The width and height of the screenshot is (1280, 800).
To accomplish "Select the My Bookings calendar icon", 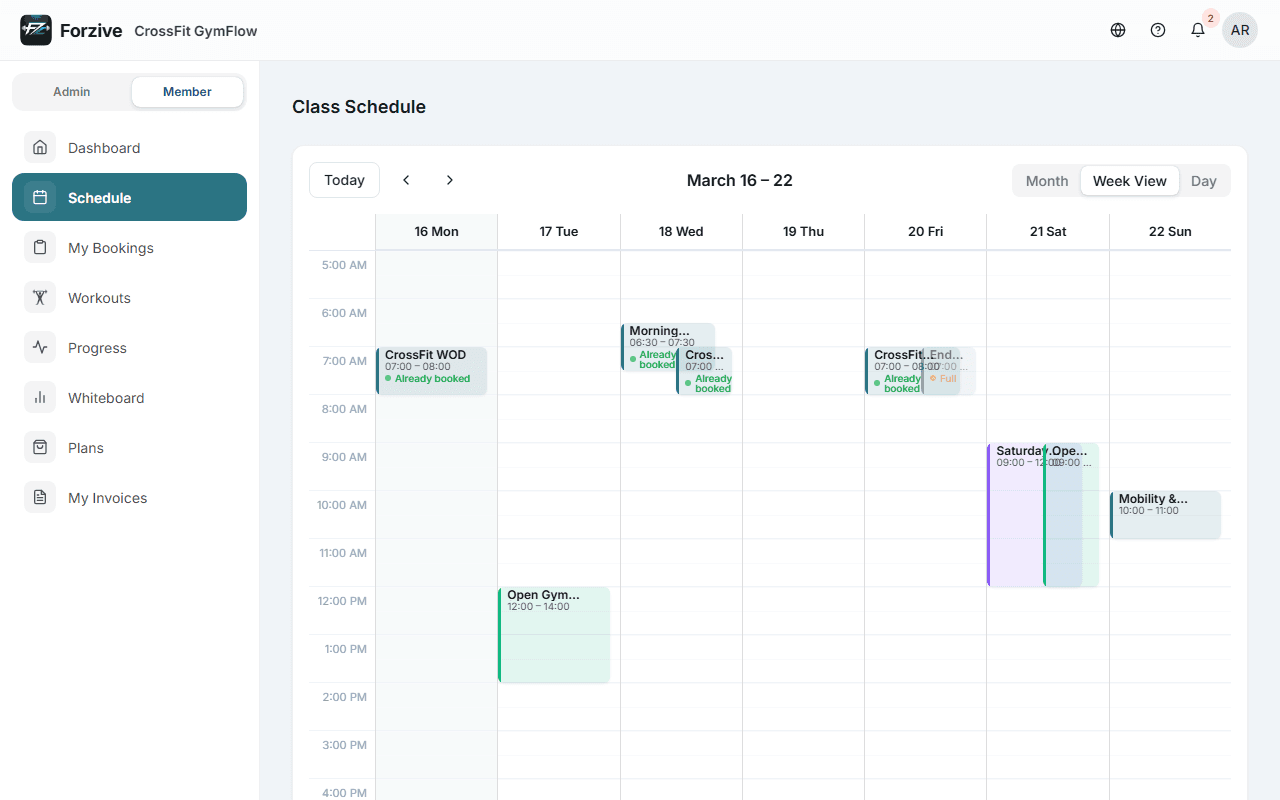I will point(40,247).
